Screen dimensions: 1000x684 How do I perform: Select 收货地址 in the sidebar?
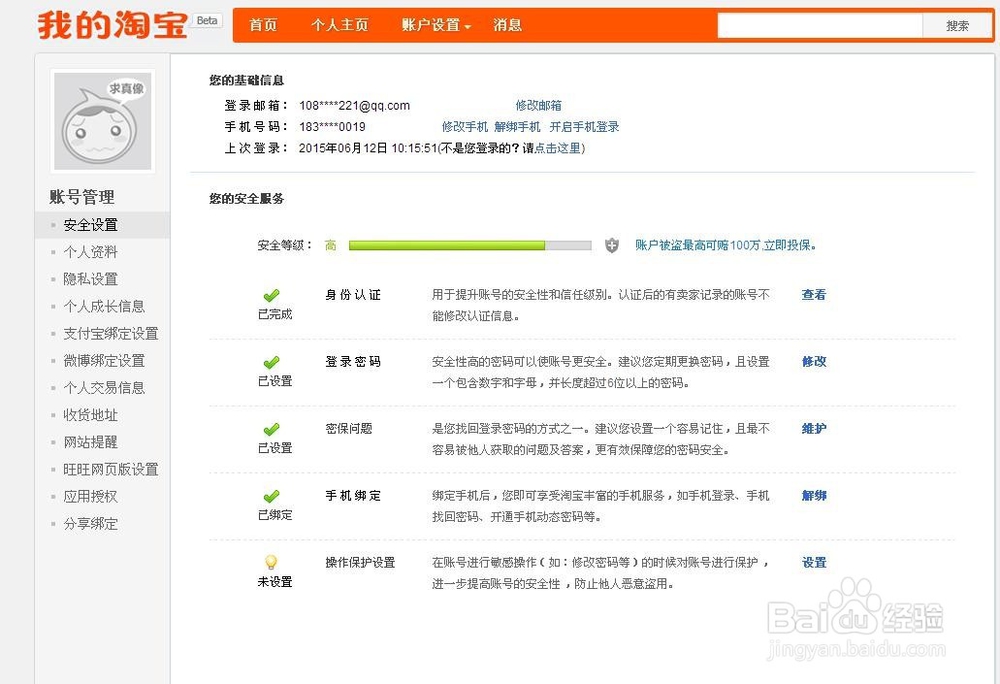point(88,414)
